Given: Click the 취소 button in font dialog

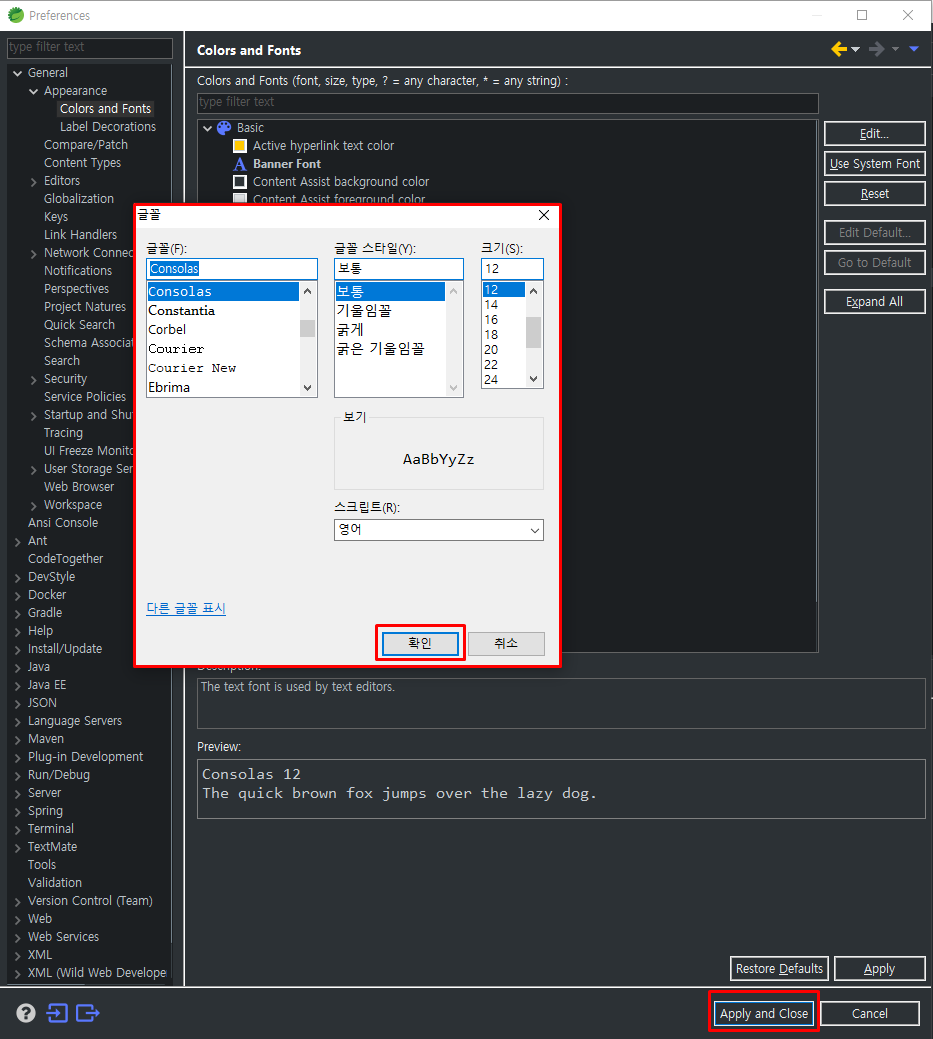Looking at the screenshot, I should [506, 643].
